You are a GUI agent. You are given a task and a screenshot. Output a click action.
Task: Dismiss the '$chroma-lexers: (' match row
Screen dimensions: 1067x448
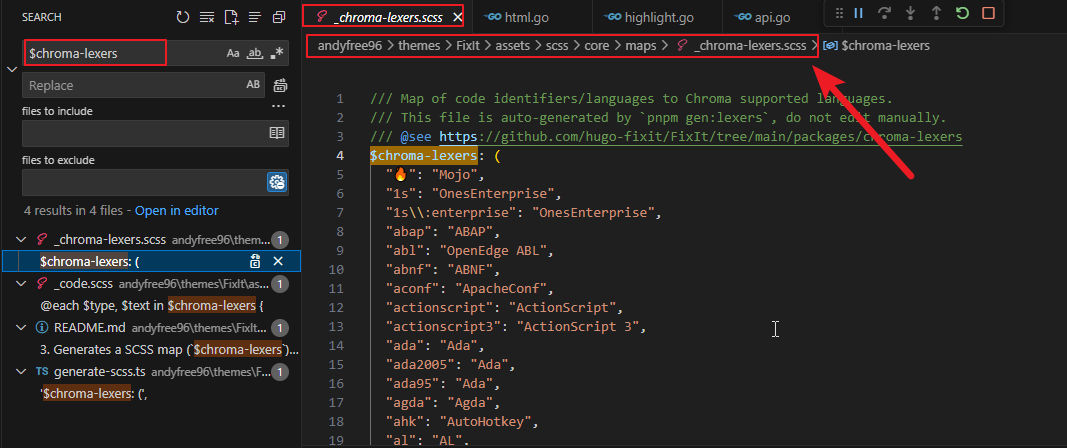pyautogui.click(x=278, y=261)
